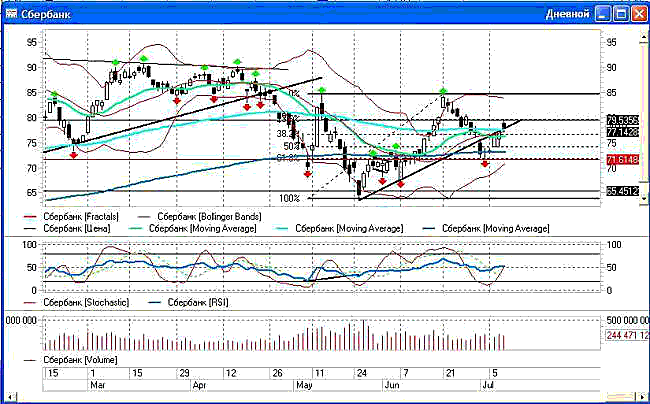
Task: Click the vertical scrollbar up arrow
Action: coord(644,36)
